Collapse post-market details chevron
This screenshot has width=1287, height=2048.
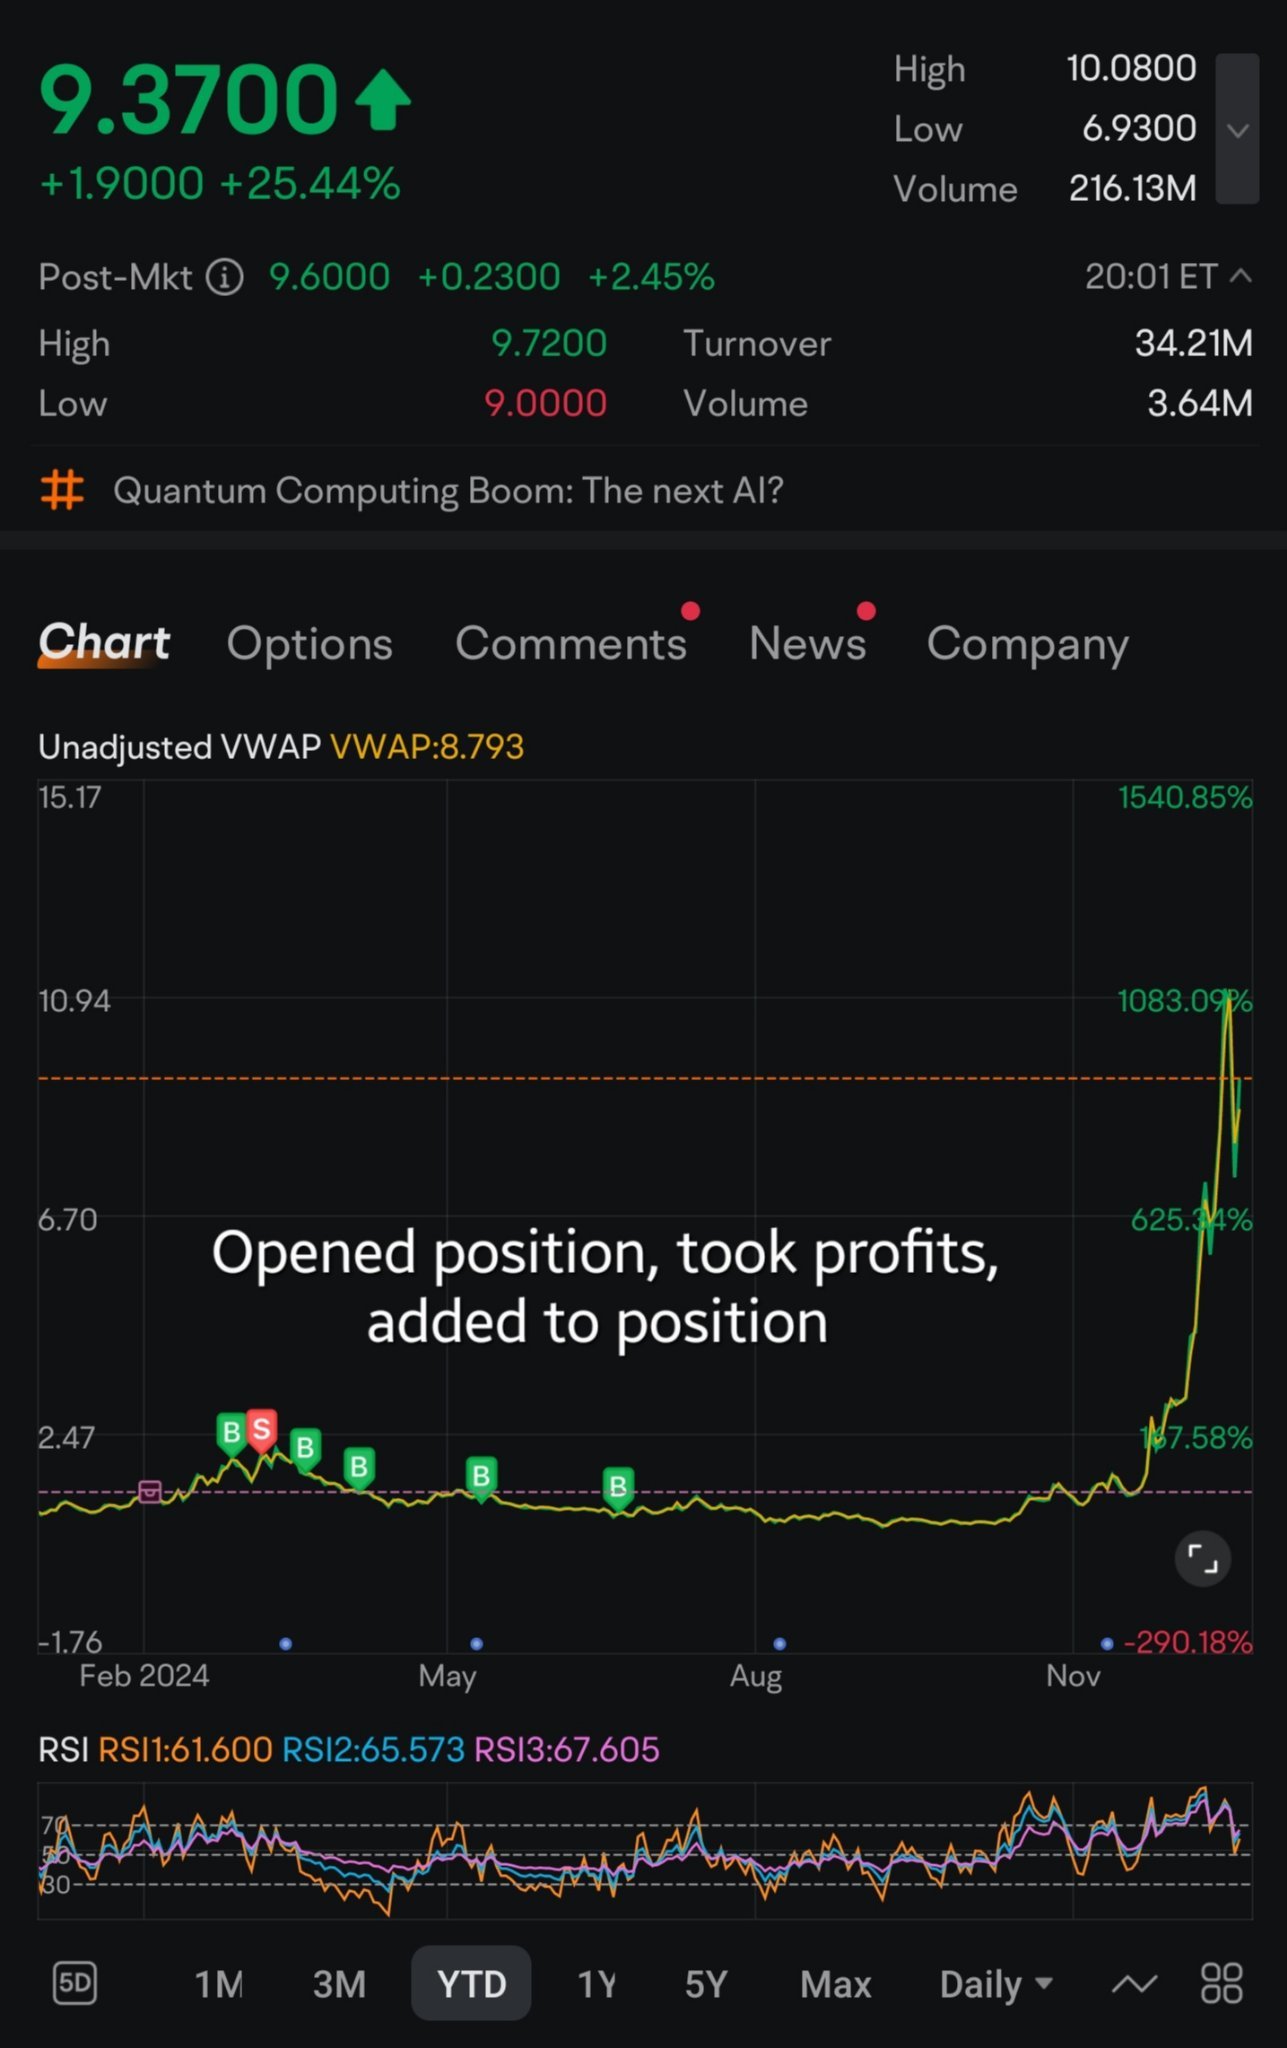point(1240,276)
